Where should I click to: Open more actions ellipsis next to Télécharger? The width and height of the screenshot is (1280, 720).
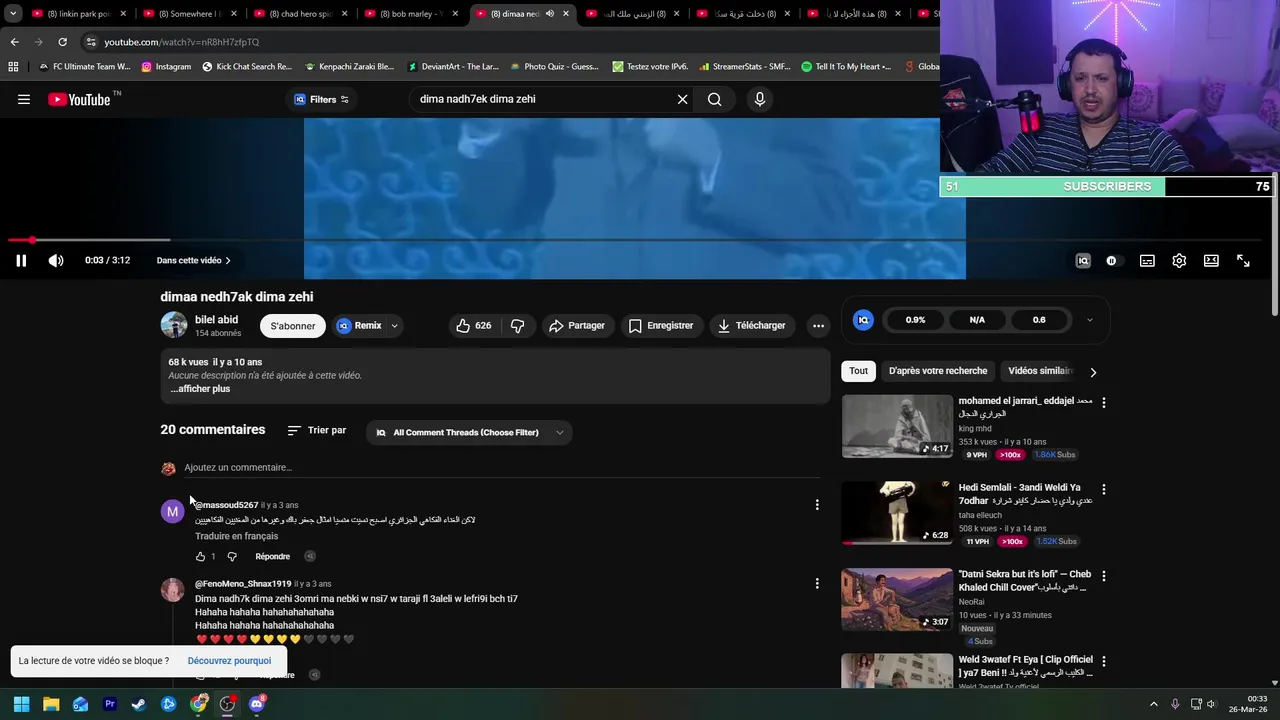coord(818,326)
